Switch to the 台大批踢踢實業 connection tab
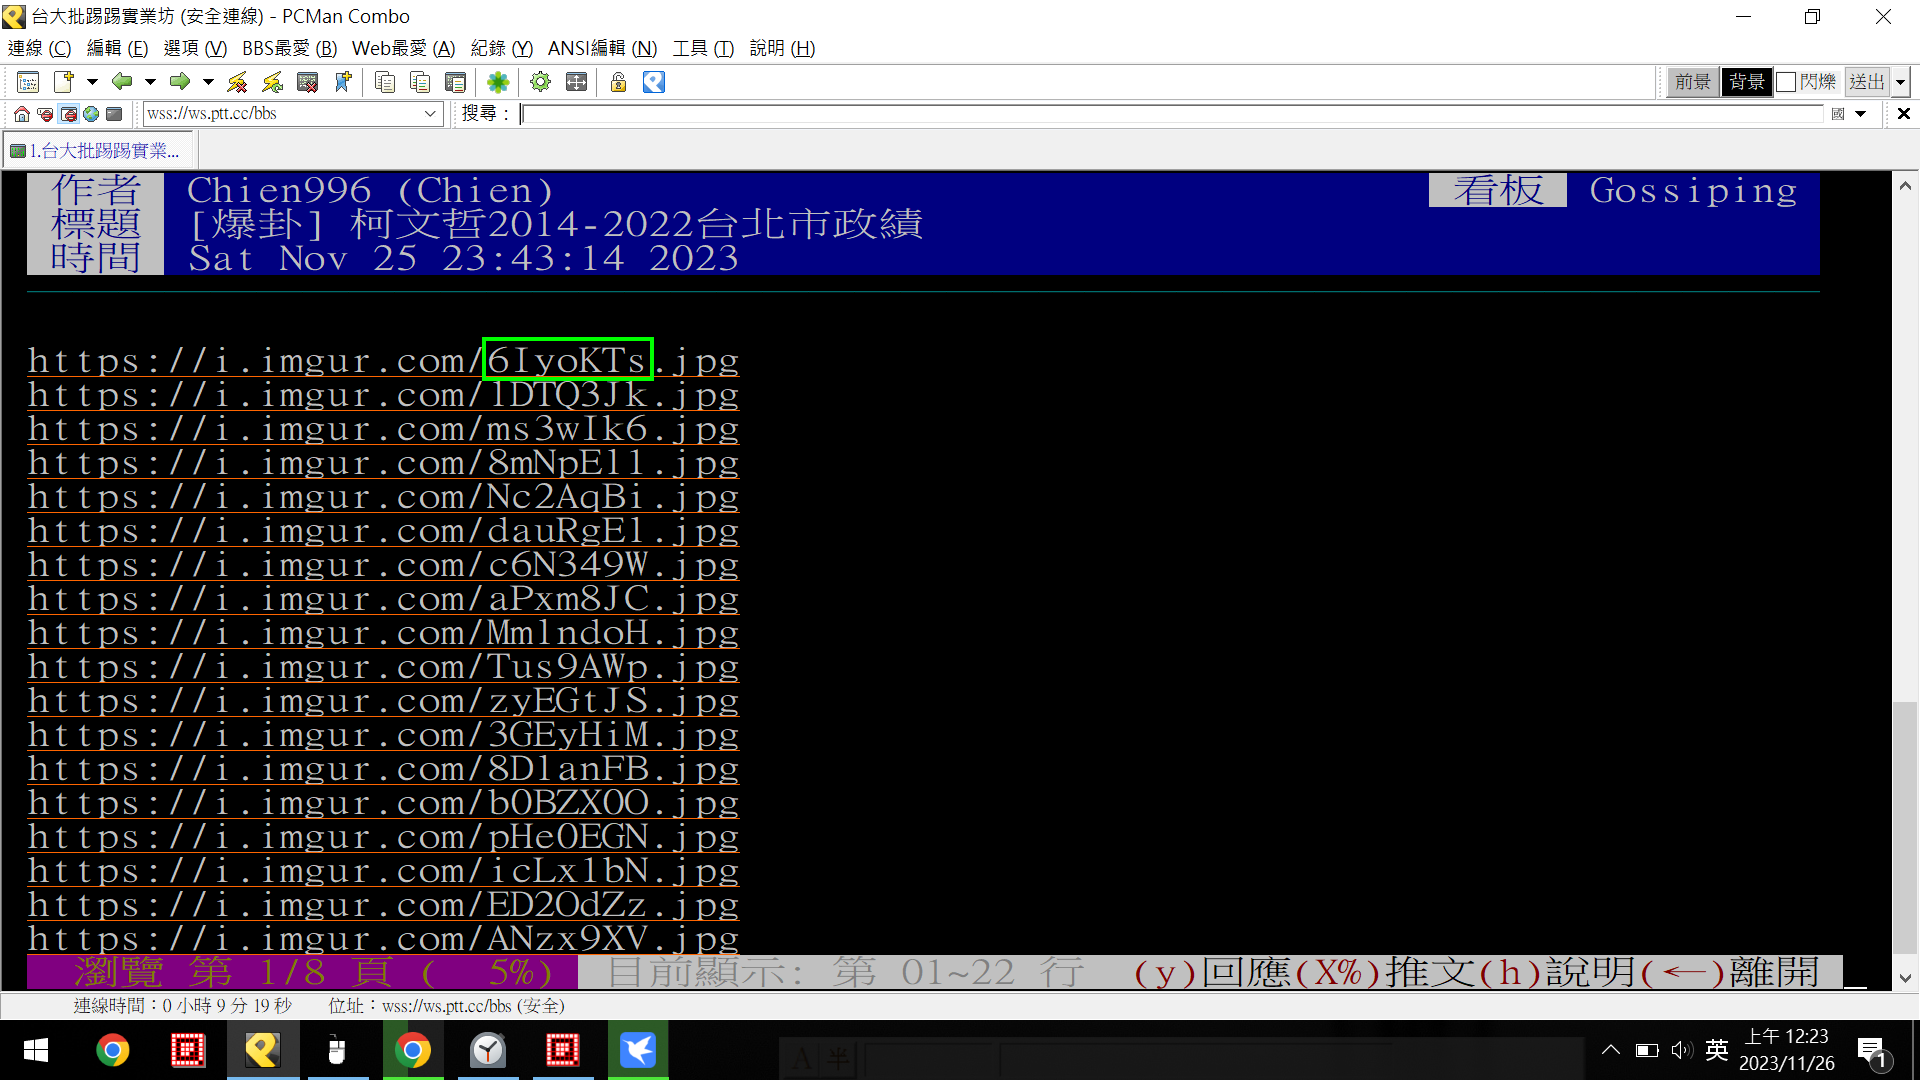Image resolution: width=1920 pixels, height=1080 pixels. coord(98,151)
